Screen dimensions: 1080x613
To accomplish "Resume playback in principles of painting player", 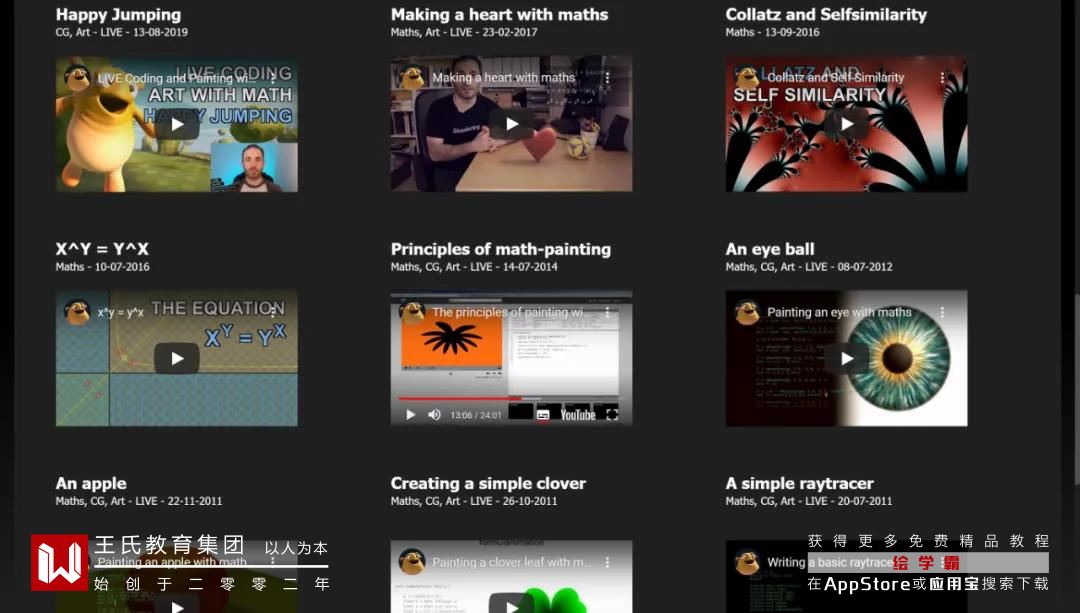I will point(411,415).
